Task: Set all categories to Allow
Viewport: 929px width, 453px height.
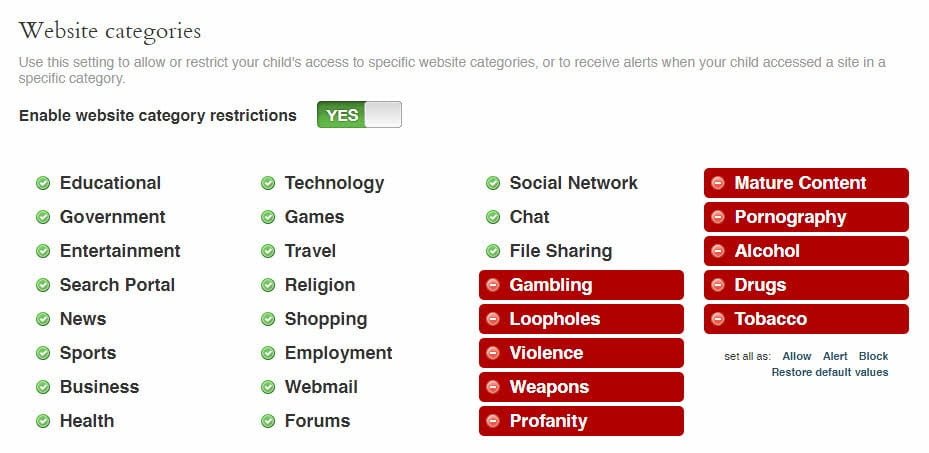Action: click(797, 356)
